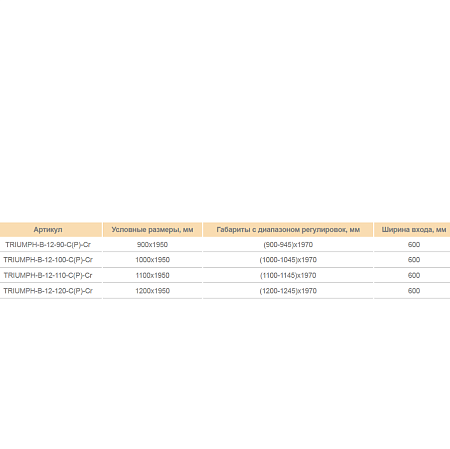Click entry width 600 in 90 row
Image resolution: width=450 pixels, height=449 pixels.
tap(414, 245)
